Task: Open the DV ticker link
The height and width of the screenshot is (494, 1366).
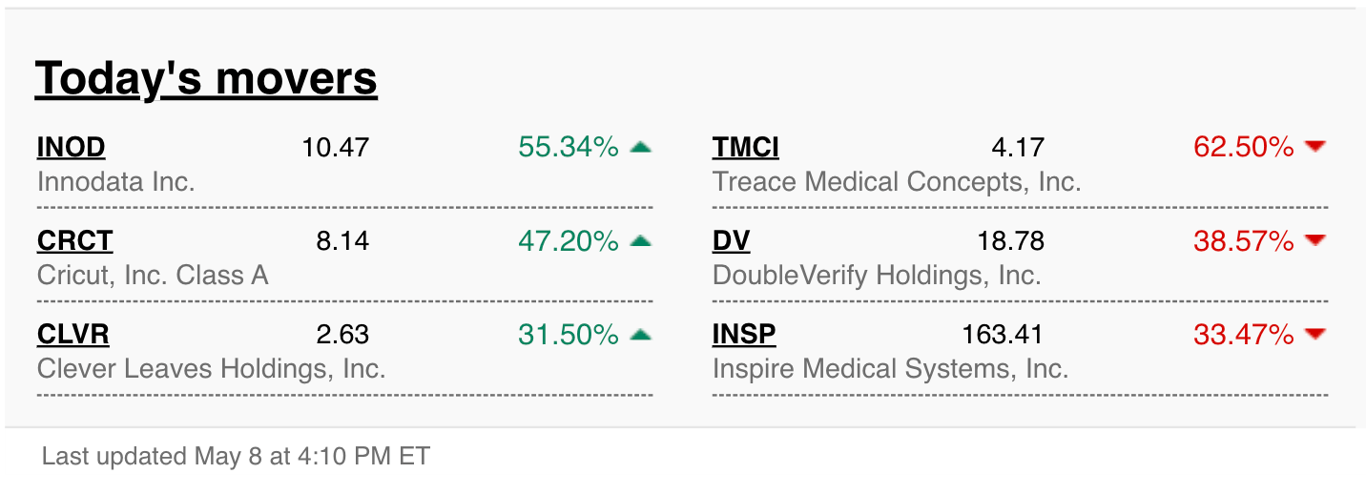Action: [x=731, y=241]
